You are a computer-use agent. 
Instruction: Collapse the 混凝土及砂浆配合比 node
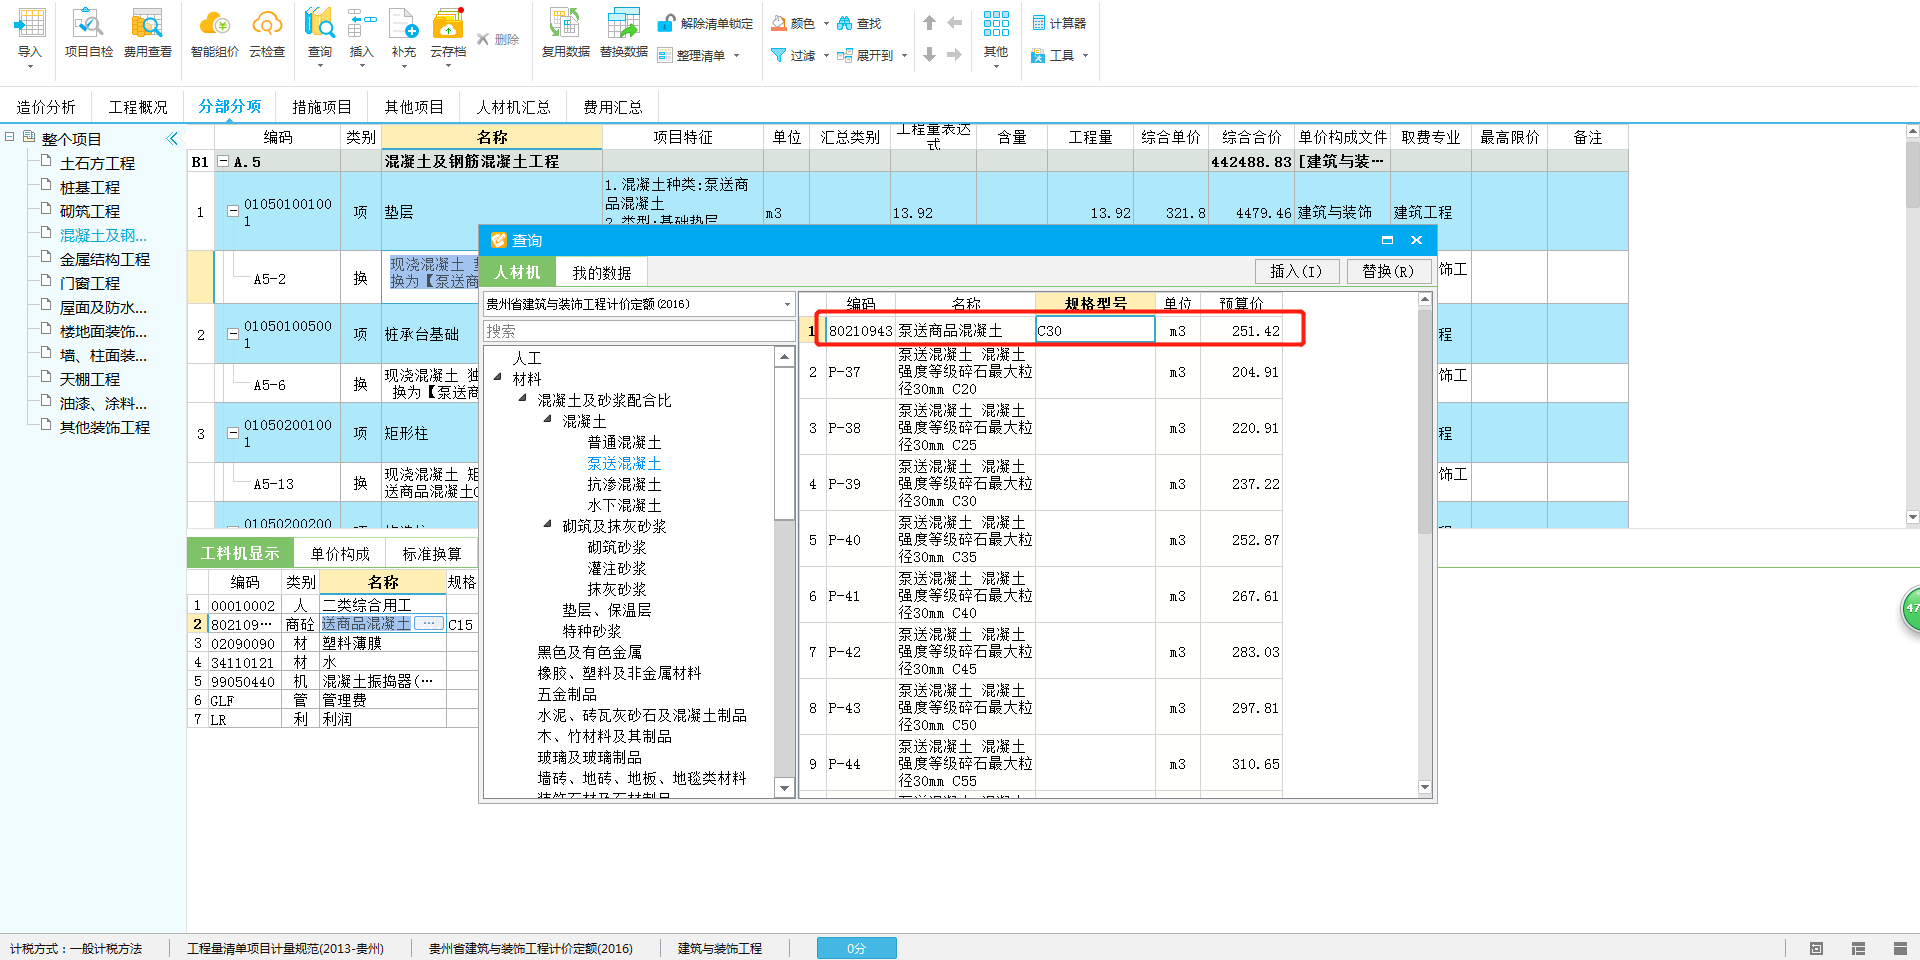click(522, 399)
